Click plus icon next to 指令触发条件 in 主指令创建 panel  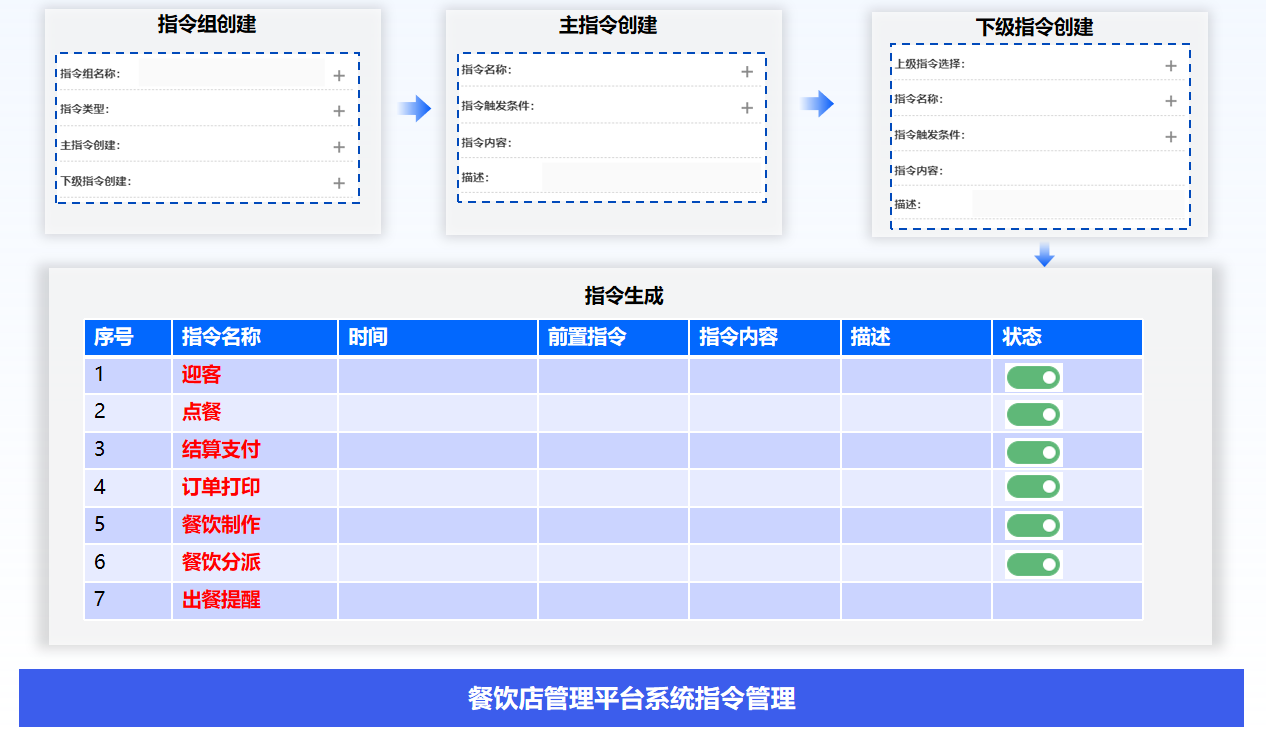747,107
